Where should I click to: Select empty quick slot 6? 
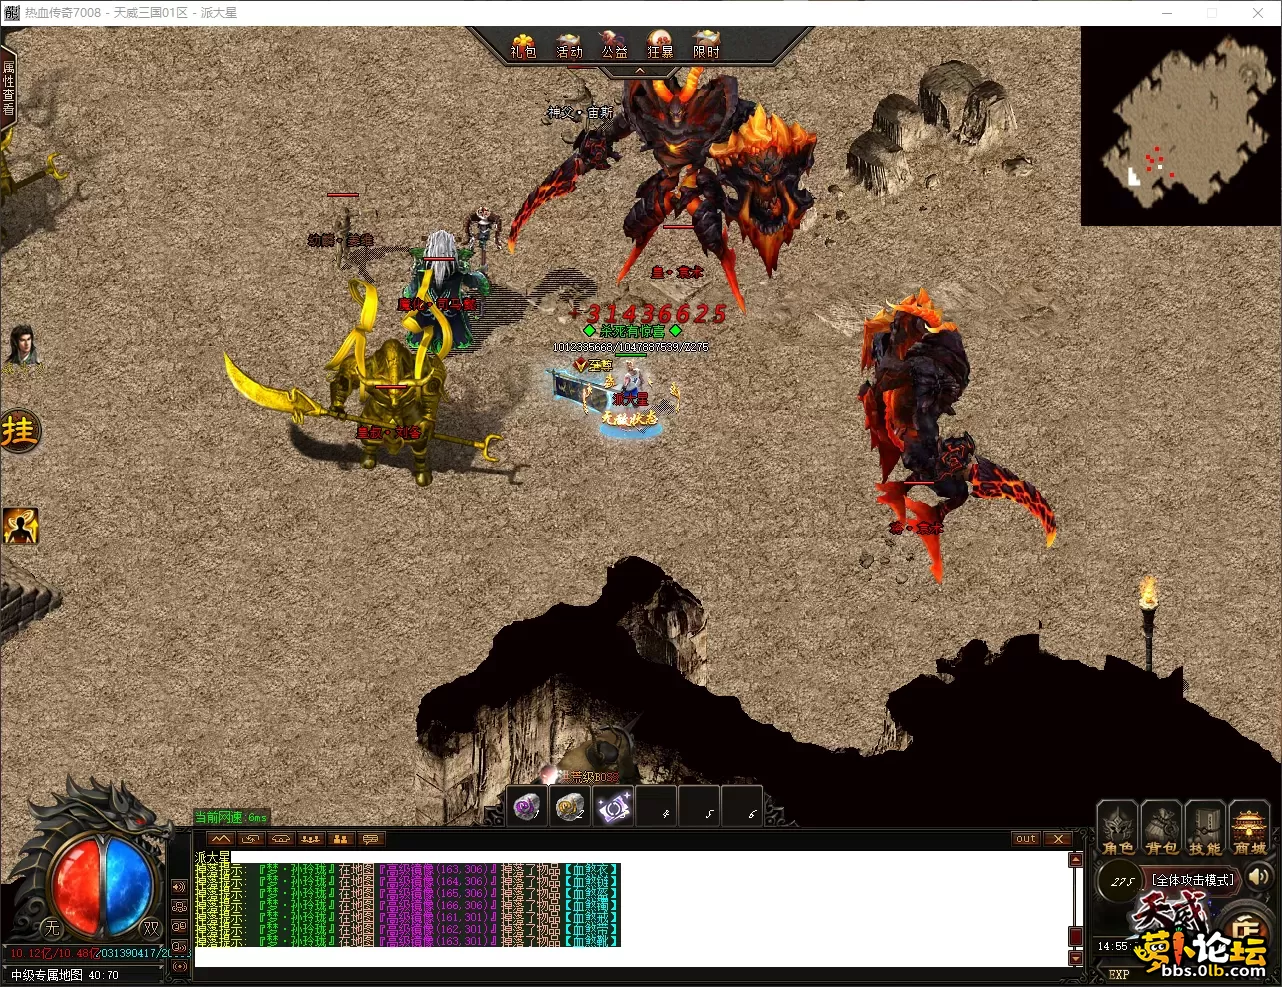[741, 807]
